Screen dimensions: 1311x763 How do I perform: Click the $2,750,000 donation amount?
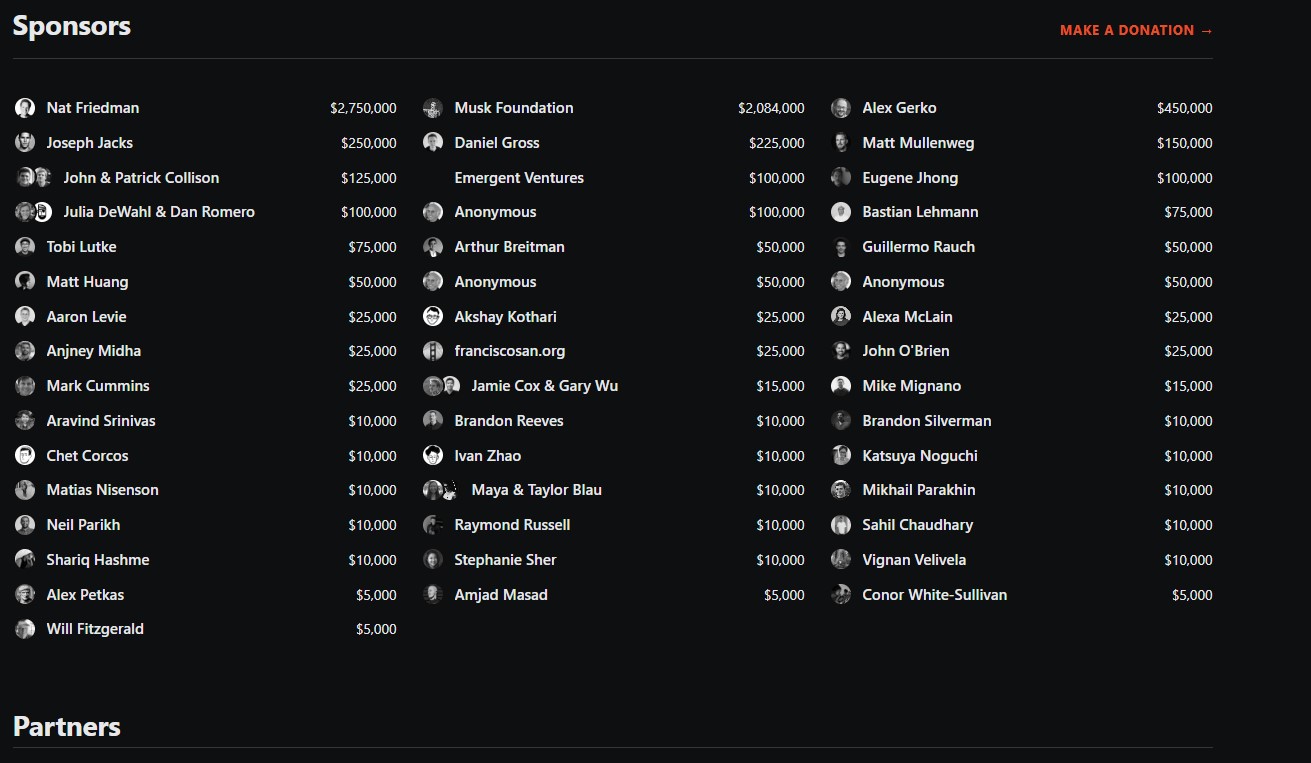363,108
